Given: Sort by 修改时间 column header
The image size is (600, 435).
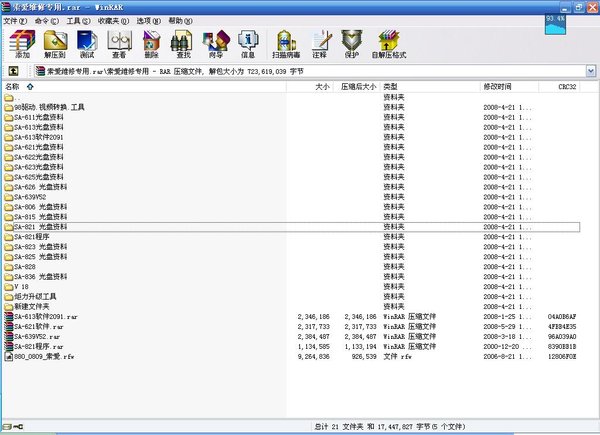Looking at the screenshot, I should pos(509,87).
